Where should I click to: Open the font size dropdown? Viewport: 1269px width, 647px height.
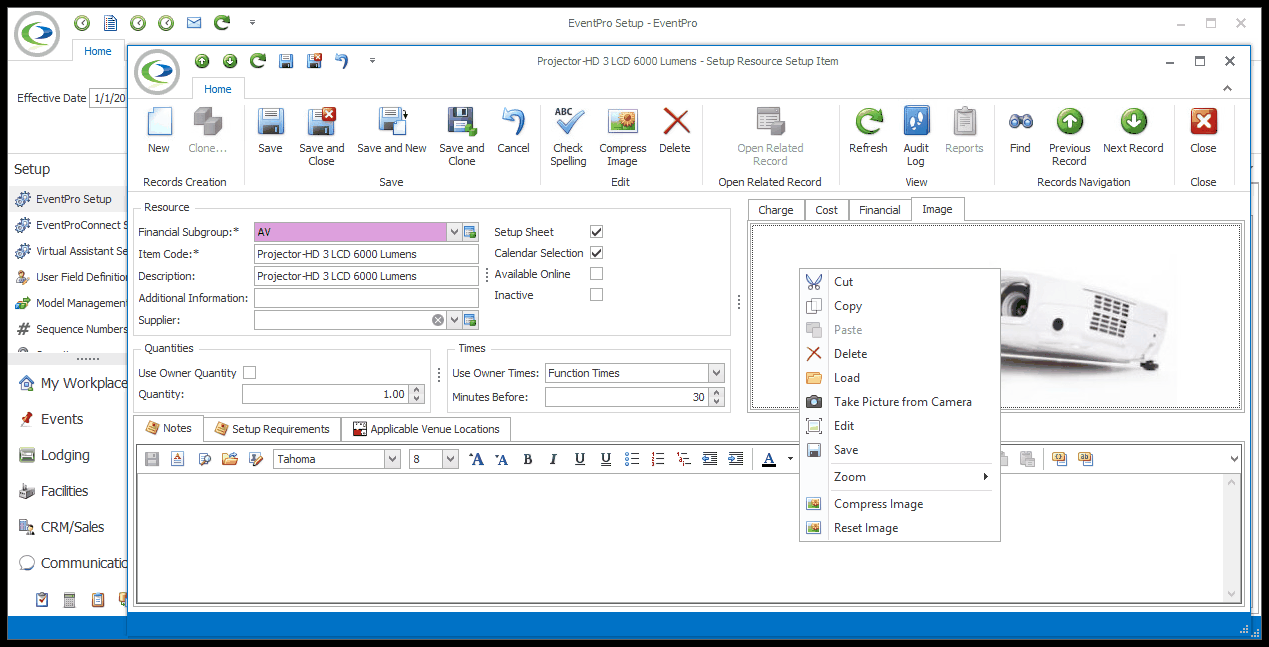(x=450, y=459)
